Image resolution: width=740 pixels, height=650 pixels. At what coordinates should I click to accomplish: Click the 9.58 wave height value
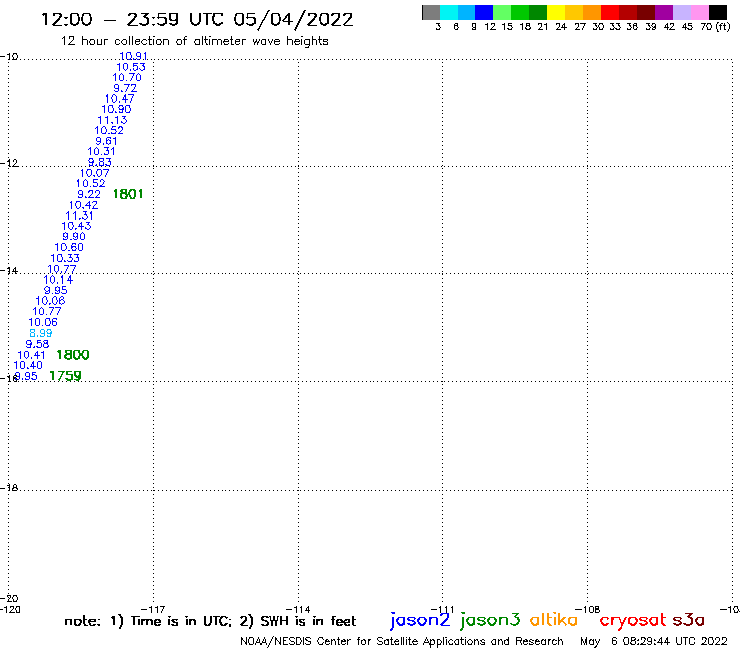pyautogui.click(x=37, y=344)
